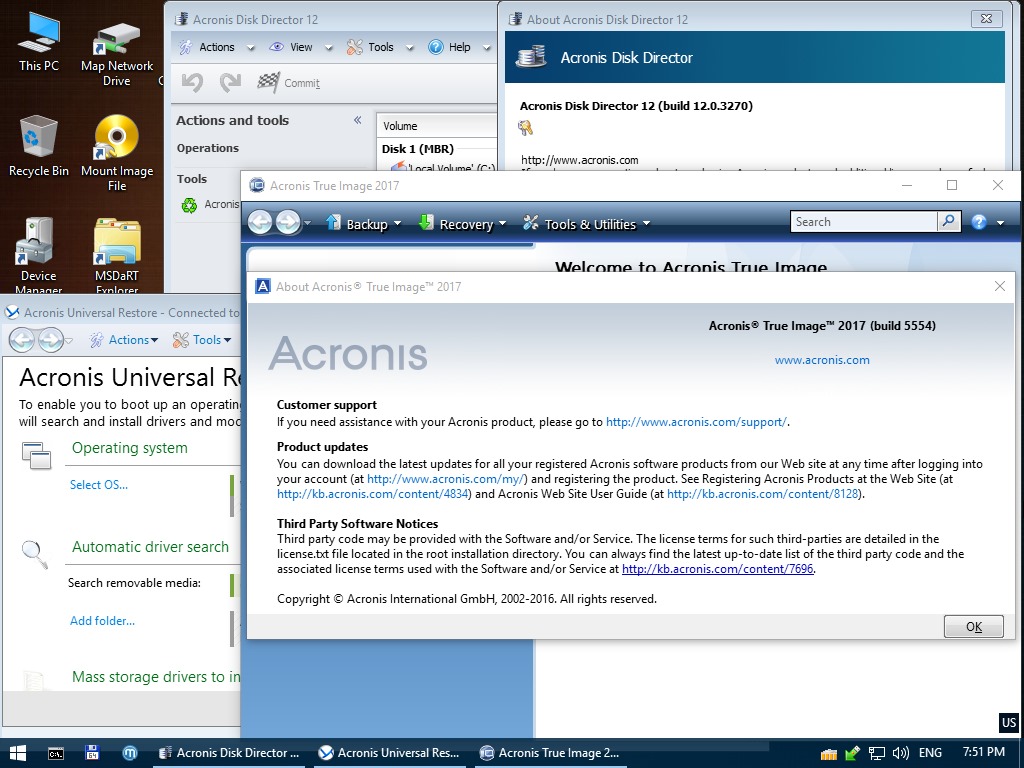Image resolution: width=1024 pixels, height=768 pixels.
Task: Open Tools menu in Disk Director
Action: point(379,47)
